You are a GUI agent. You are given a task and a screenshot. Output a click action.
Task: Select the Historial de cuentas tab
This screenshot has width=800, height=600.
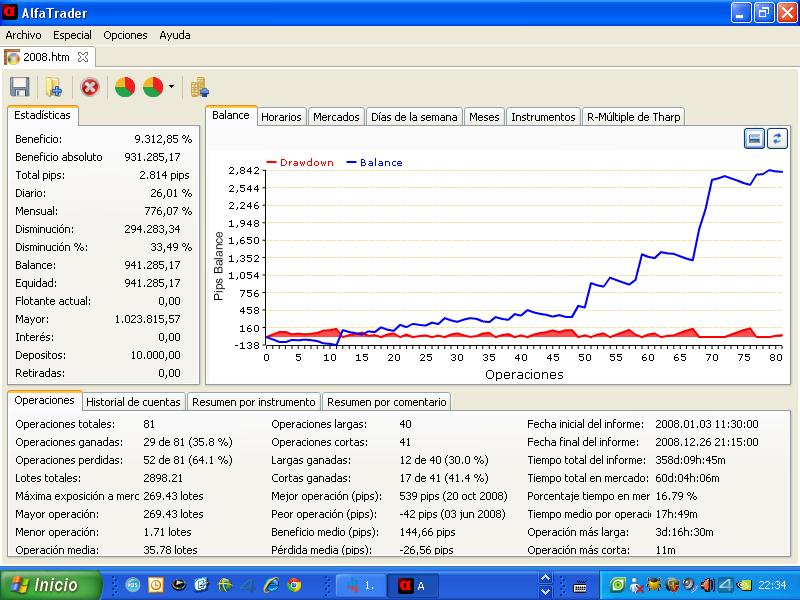133,402
